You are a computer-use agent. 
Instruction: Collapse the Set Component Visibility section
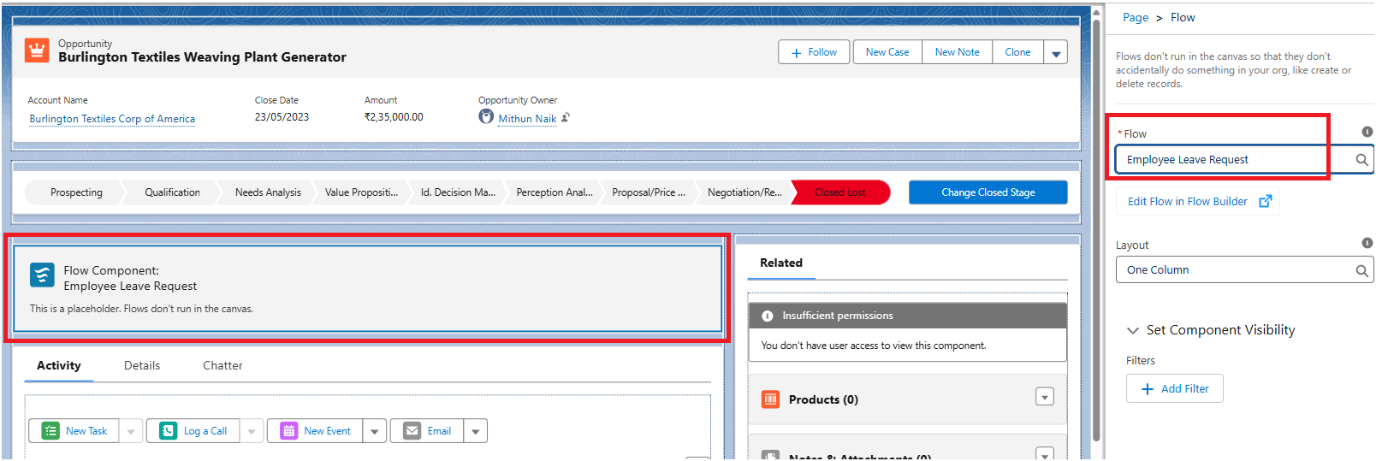pos(1133,330)
